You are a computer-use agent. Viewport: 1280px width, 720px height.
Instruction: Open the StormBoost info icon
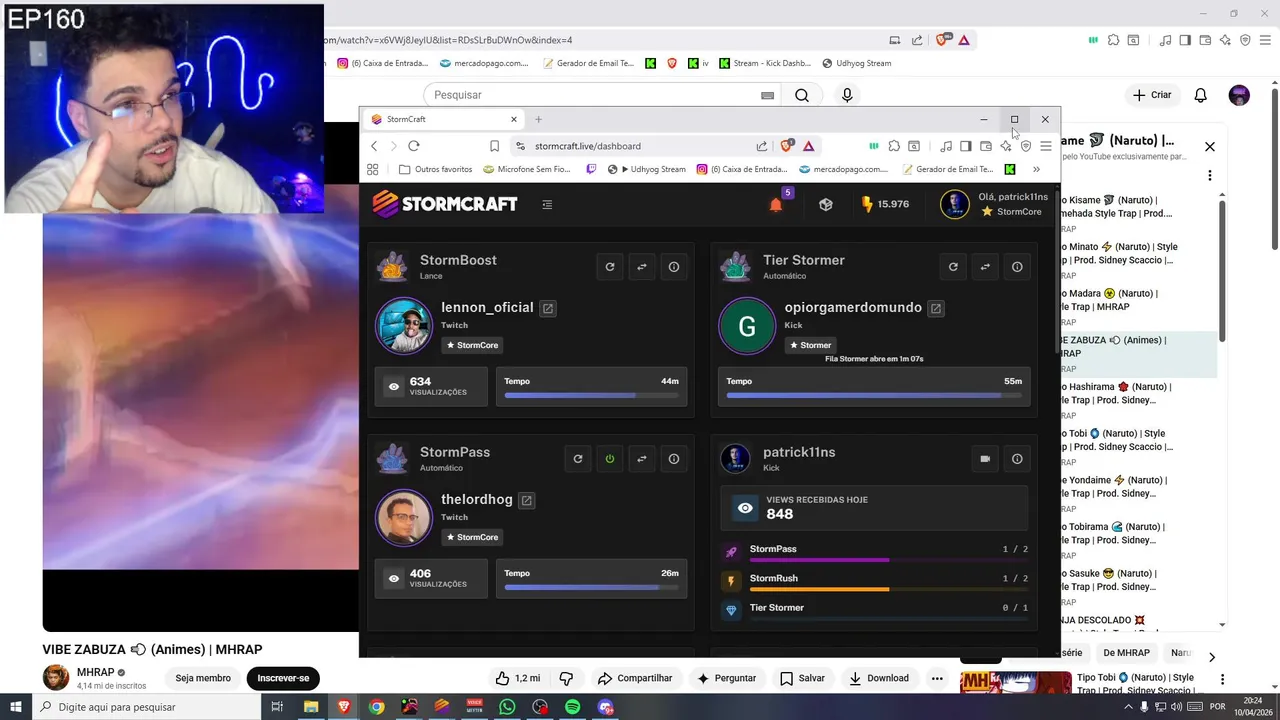674,267
